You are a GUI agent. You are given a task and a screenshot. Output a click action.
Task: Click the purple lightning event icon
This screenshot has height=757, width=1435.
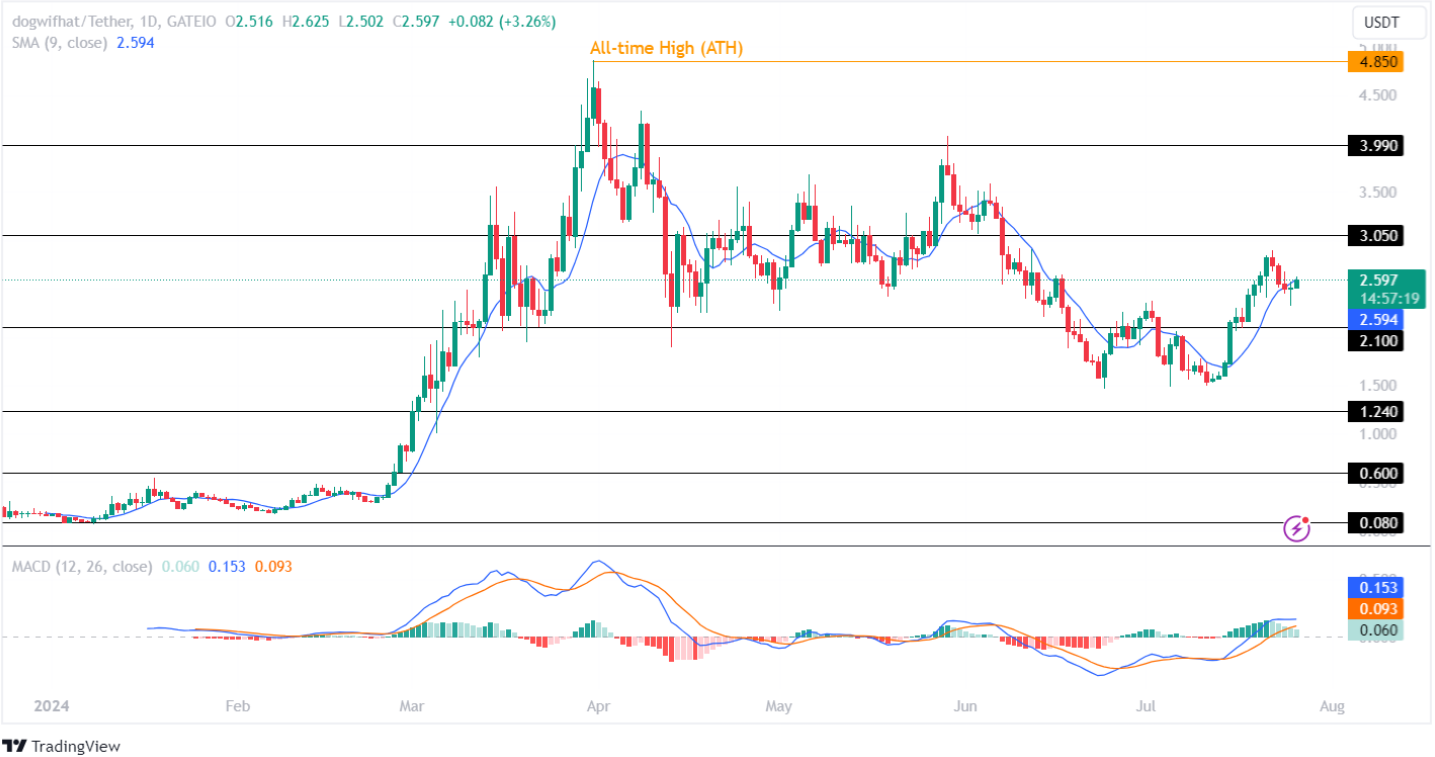[x=1297, y=528]
